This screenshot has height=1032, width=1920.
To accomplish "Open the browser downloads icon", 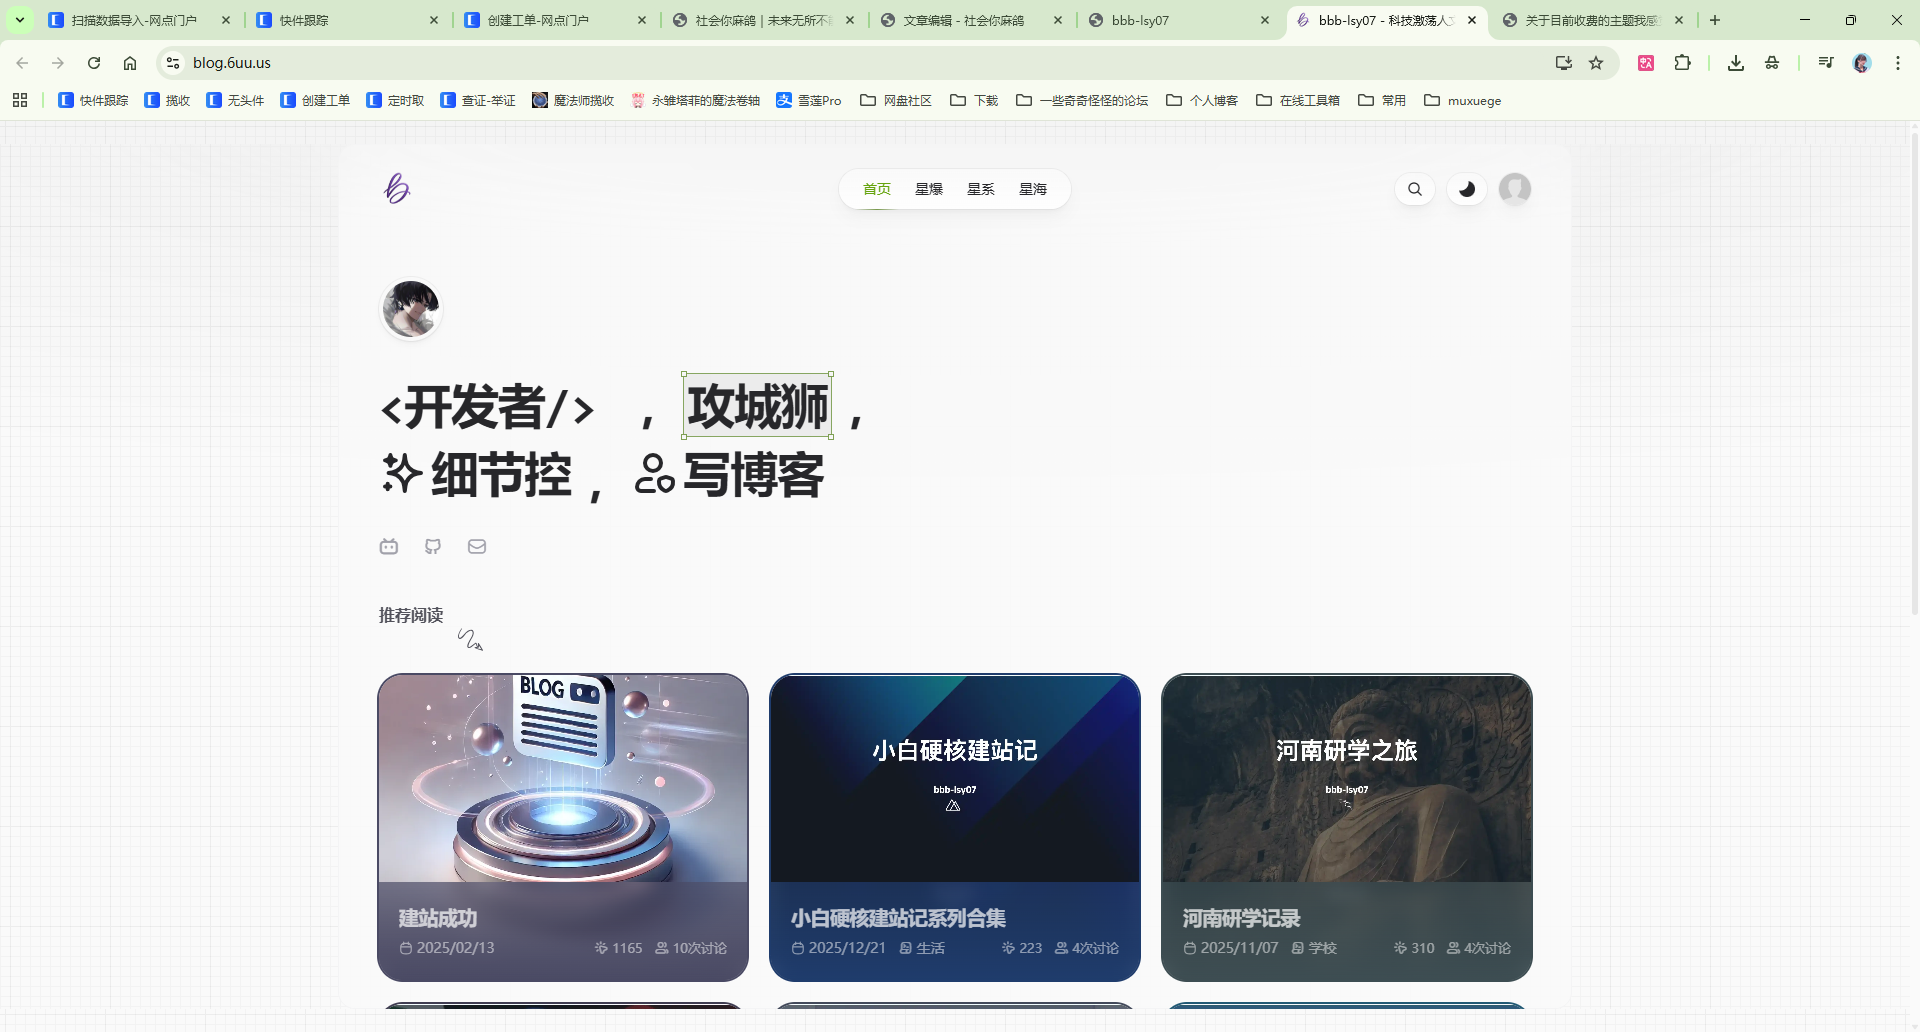I will [x=1736, y=63].
